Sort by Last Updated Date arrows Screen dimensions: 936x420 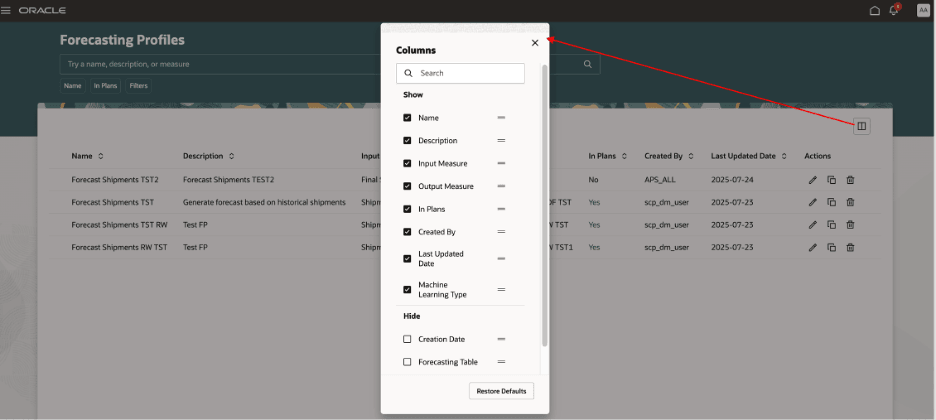pyautogui.click(x=784, y=156)
